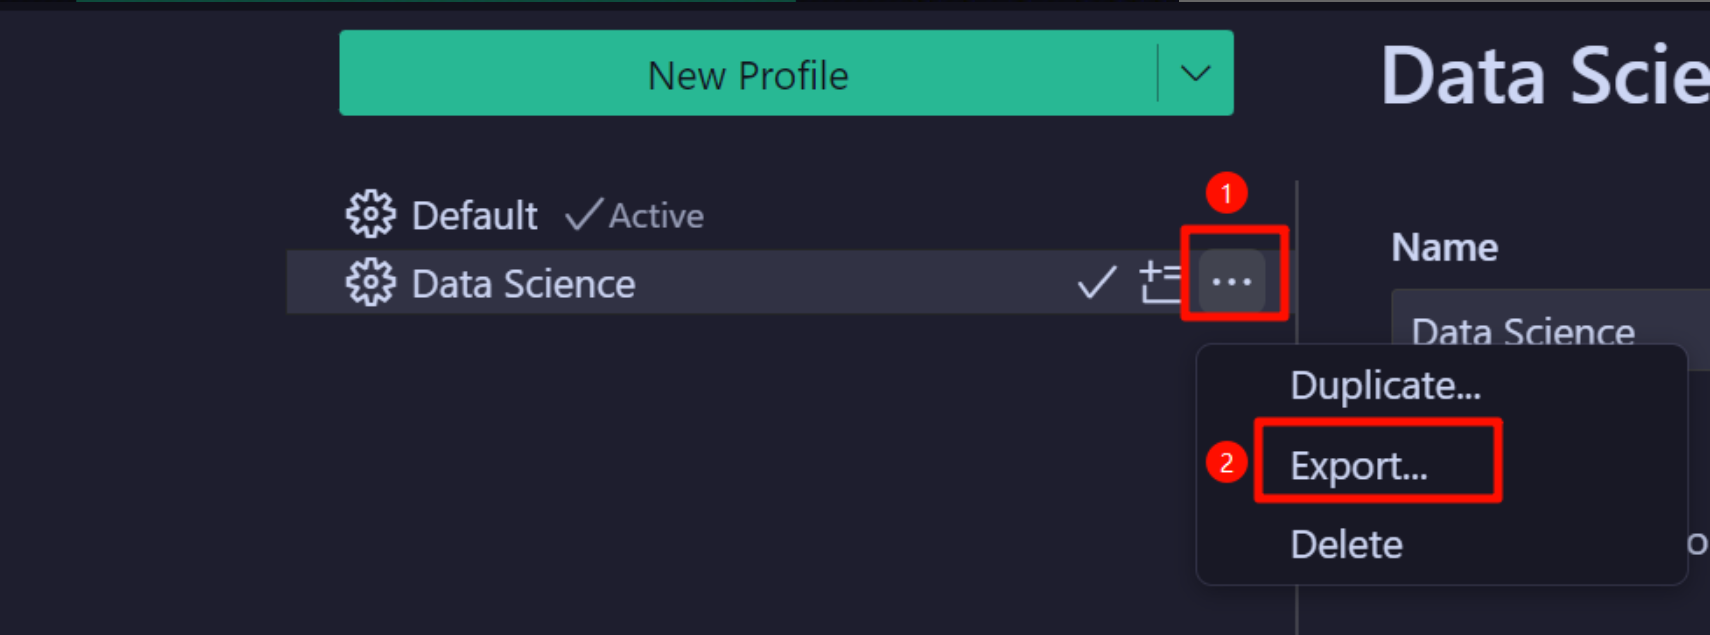This screenshot has width=1710, height=635.
Task: Click the red step 2 badge
Action: pos(1226,463)
